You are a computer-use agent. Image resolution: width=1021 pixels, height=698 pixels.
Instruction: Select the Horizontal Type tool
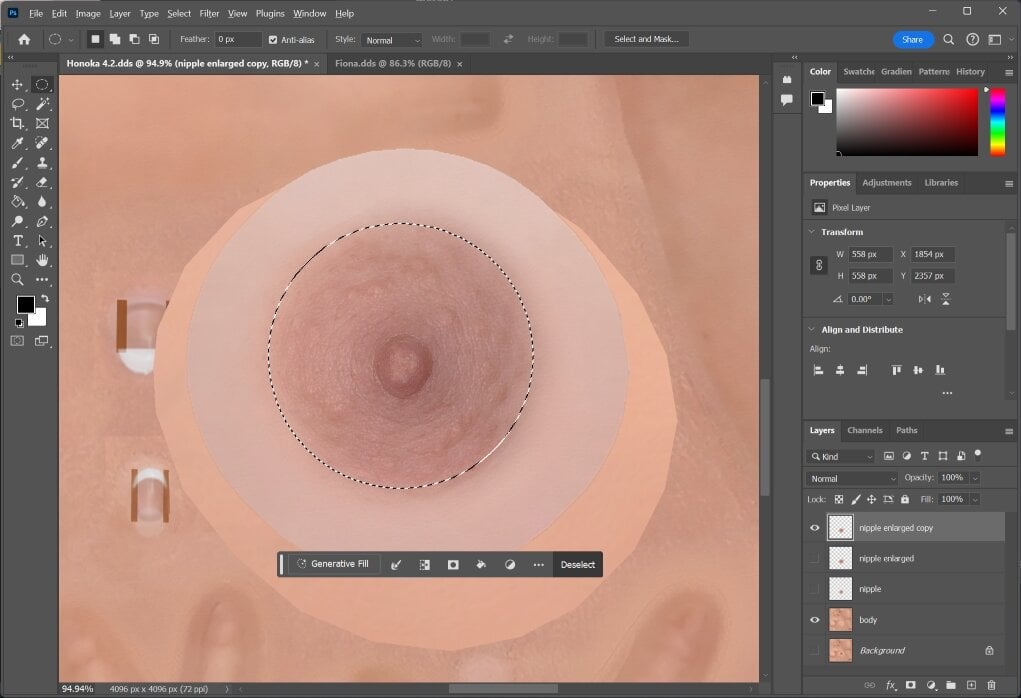18,241
